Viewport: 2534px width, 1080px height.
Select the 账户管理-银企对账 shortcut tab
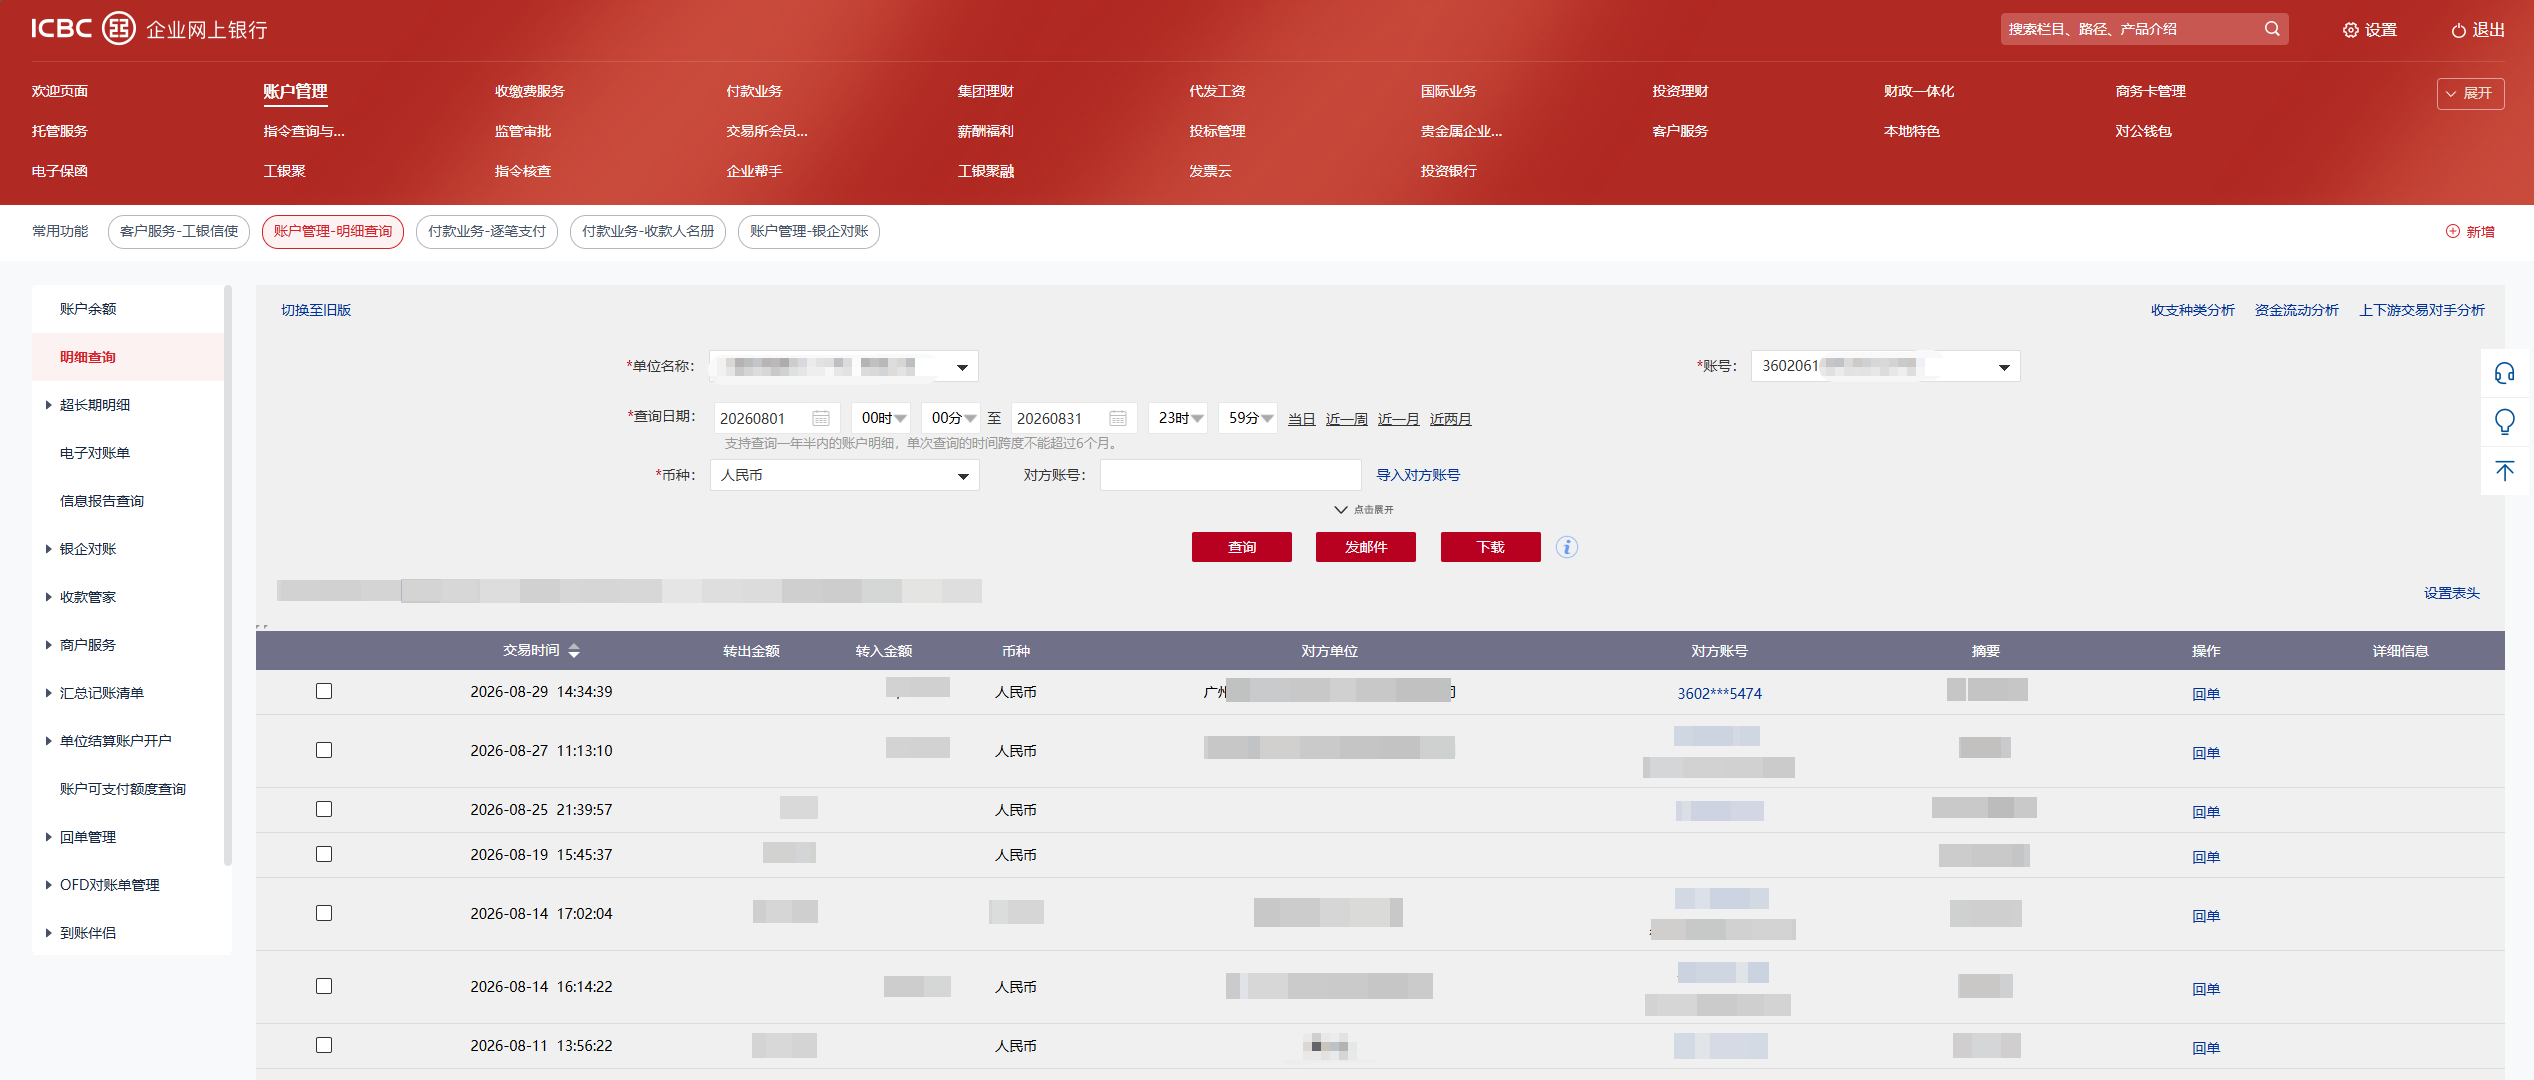pyautogui.click(x=808, y=231)
